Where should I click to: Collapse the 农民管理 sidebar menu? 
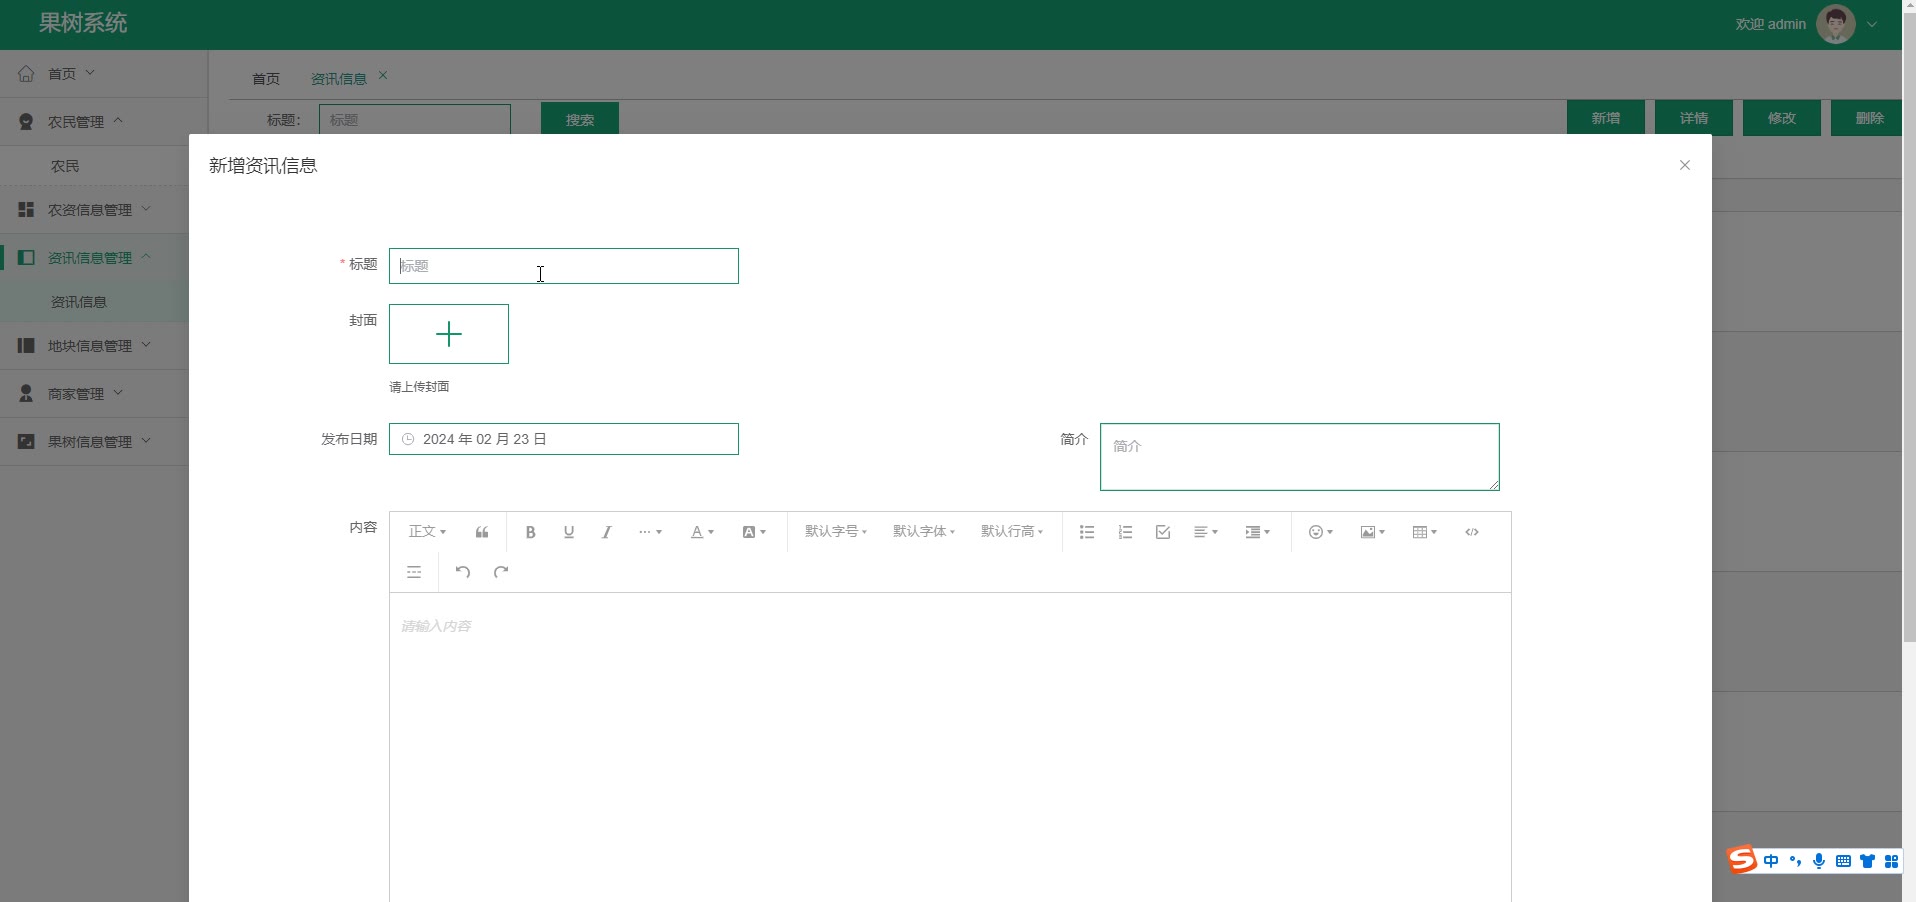pyautogui.click(x=94, y=122)
